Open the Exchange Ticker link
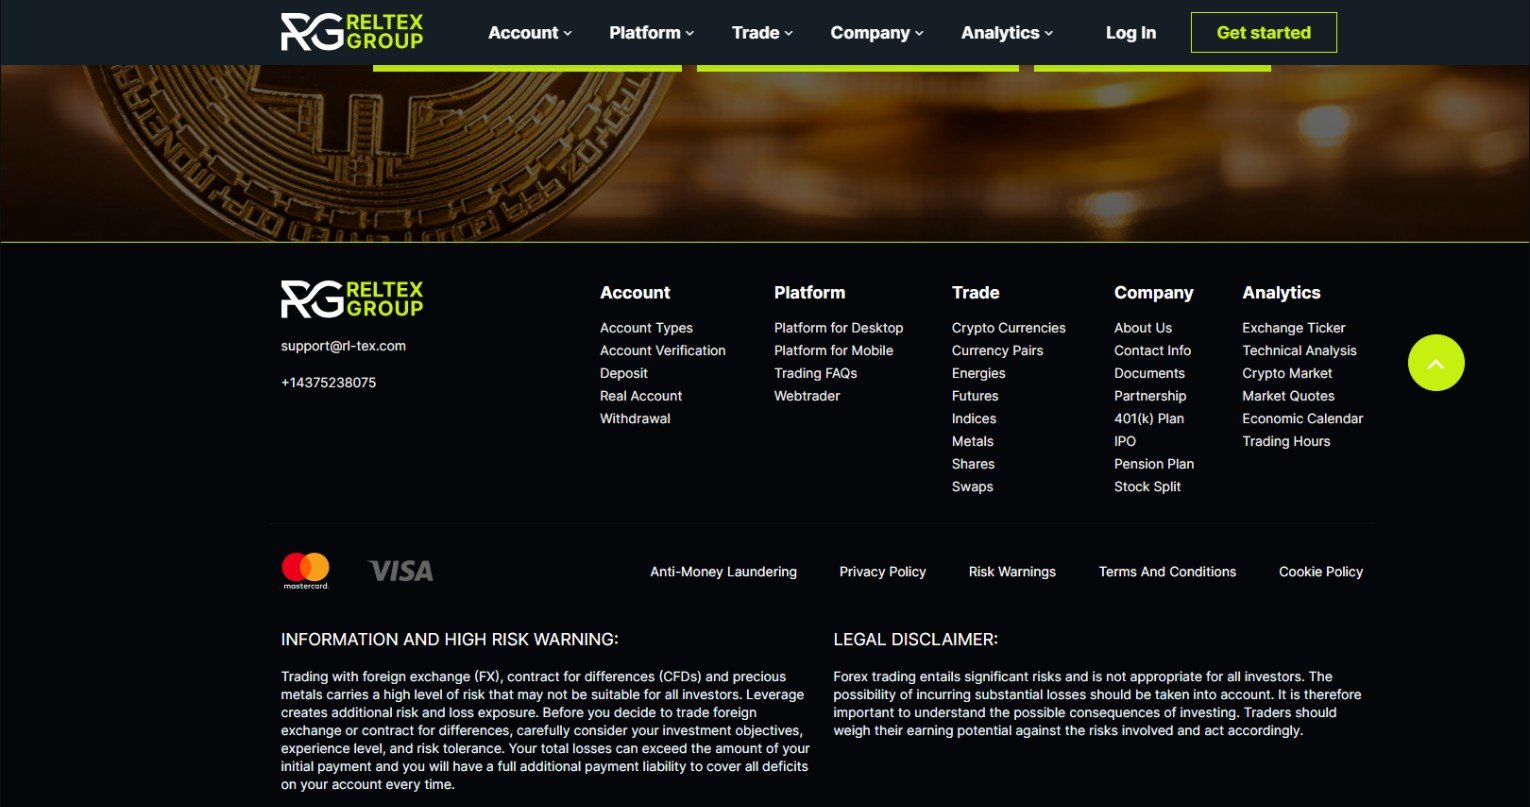 (x=1293, y=328)
